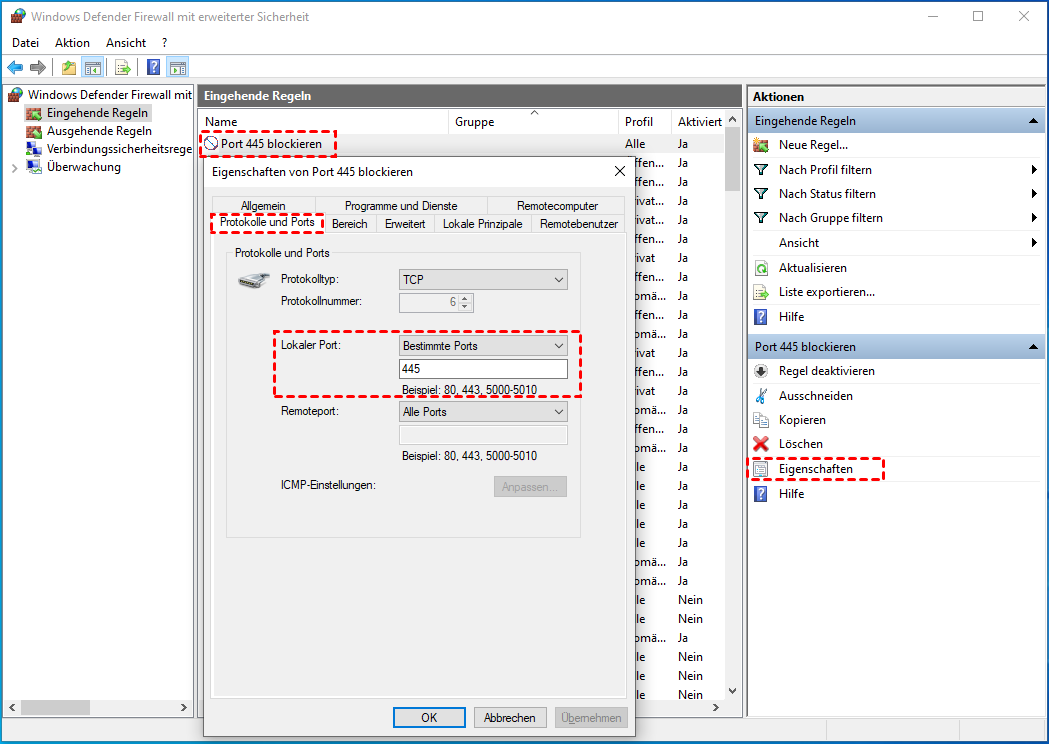Click the red Löschen X icon
The width and height of the screenshot is (1049, 744).
pos(761,444)
